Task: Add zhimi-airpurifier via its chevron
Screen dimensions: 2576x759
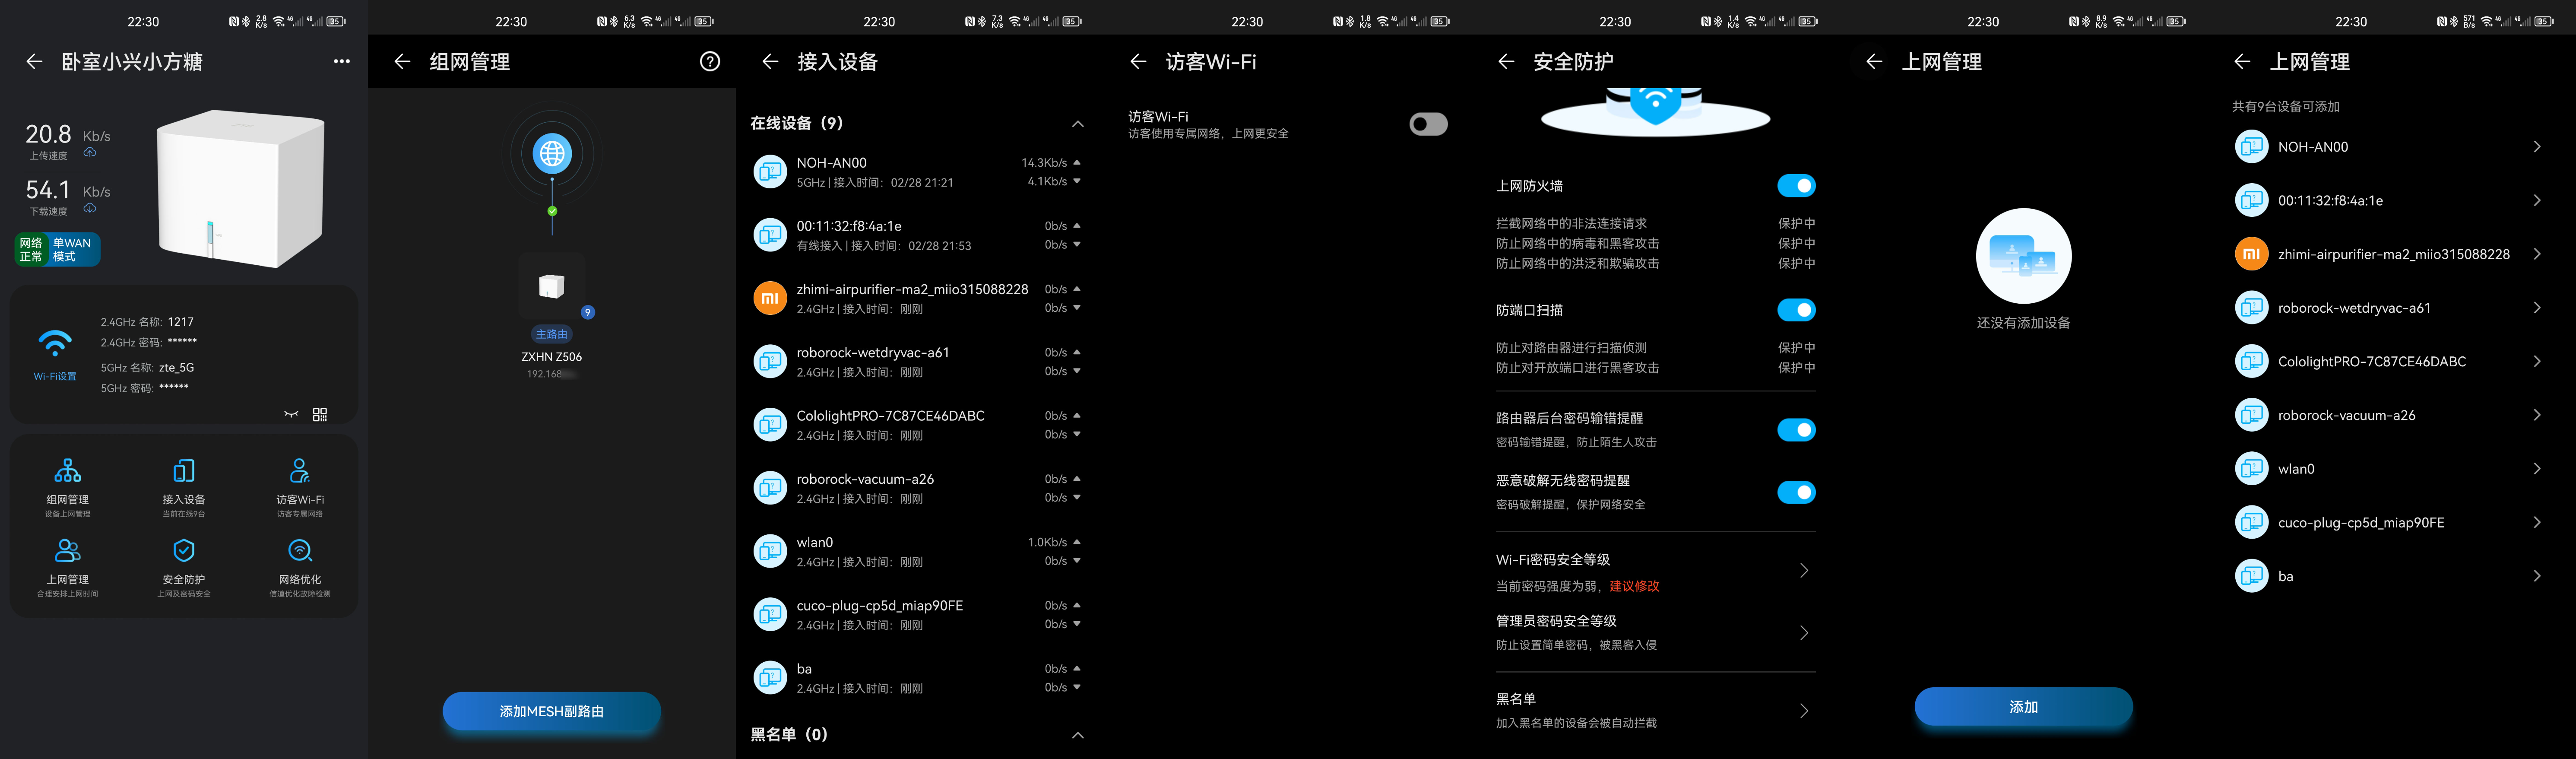Action: [x=2537, y=254]
